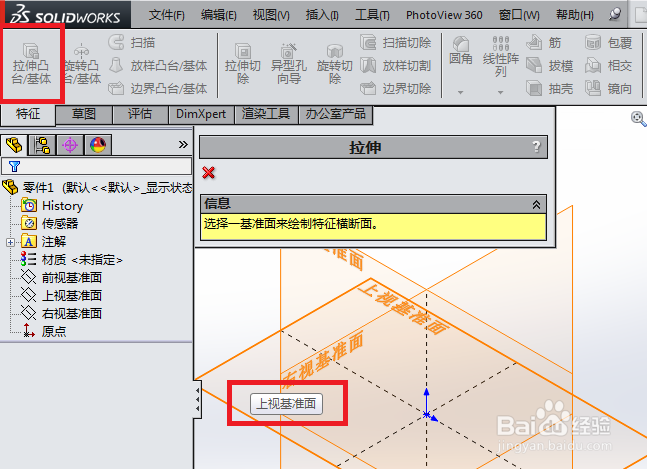This screenshot has width=647, height=469.
Task: Click the 拉伸凸台/基体 extrude boss tool
Action: (x=31, y=64)
